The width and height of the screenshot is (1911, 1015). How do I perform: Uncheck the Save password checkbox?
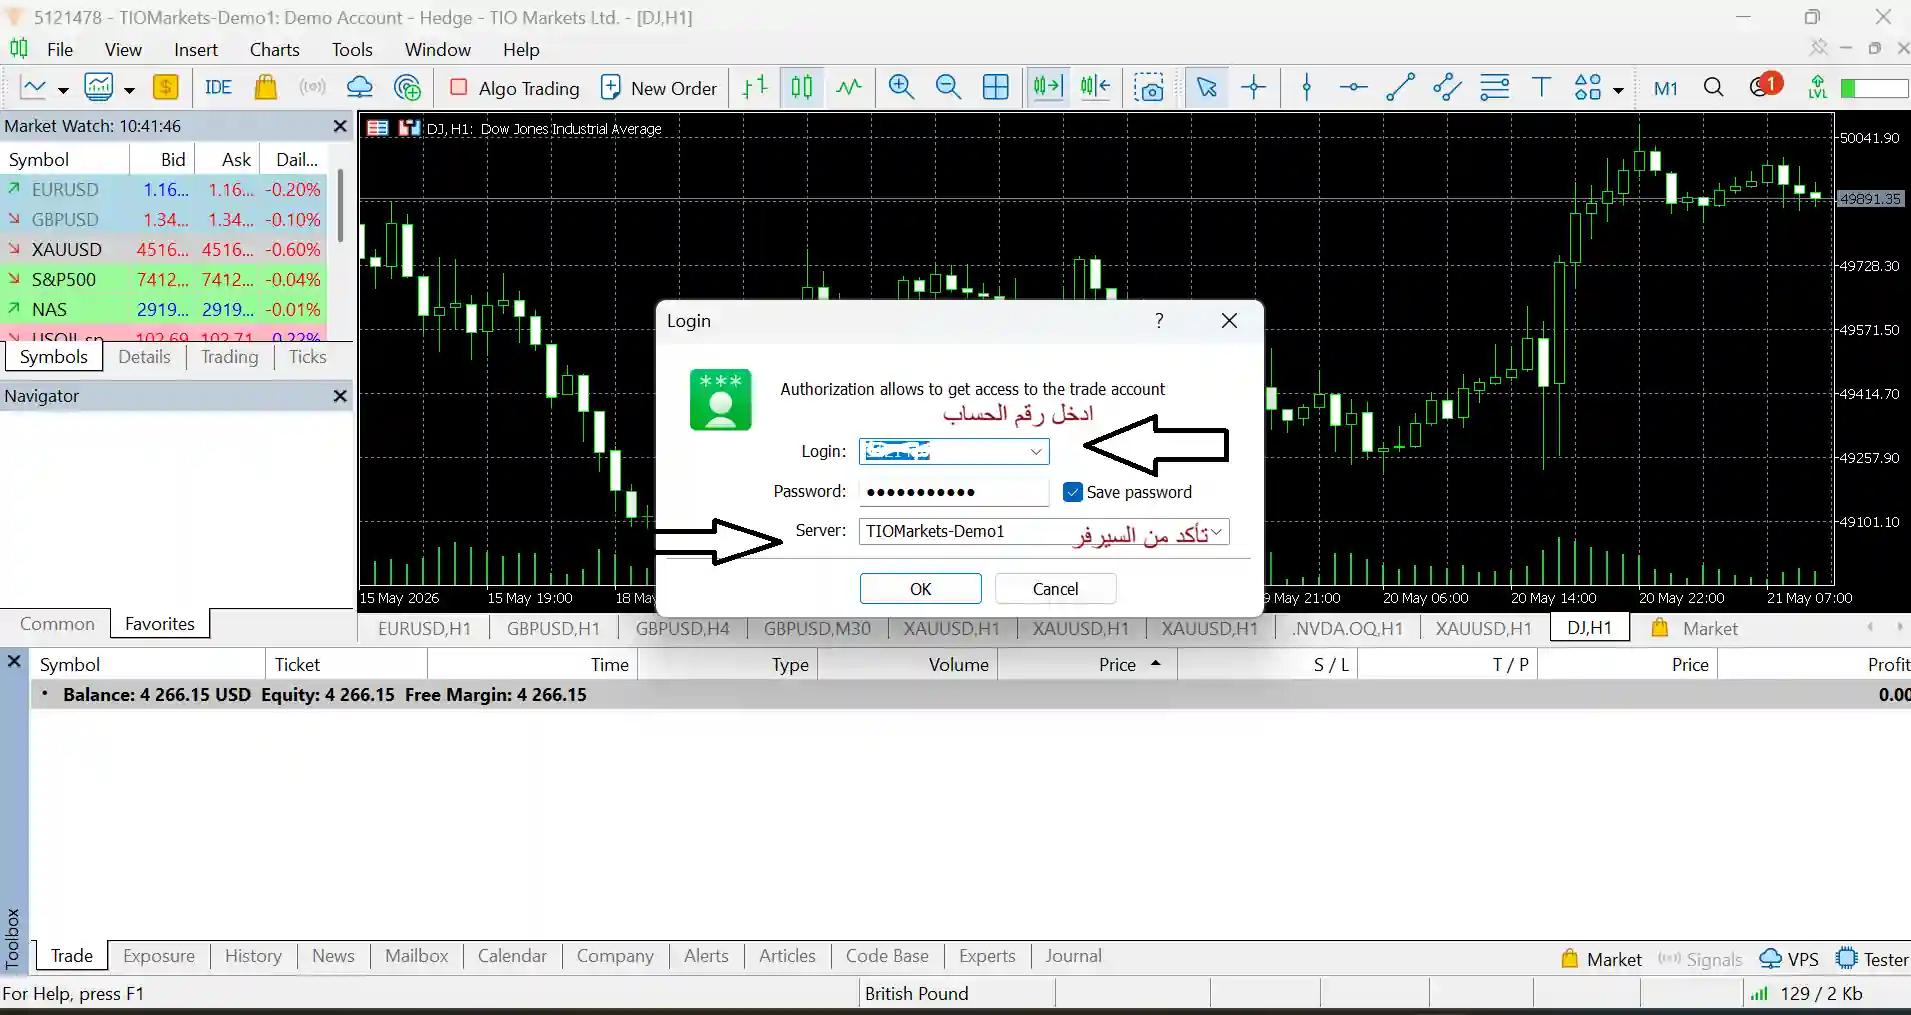click(1073, 492)
